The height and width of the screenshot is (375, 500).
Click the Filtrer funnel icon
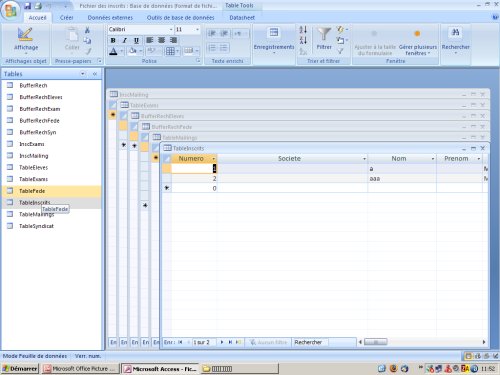tap(324, 35)
